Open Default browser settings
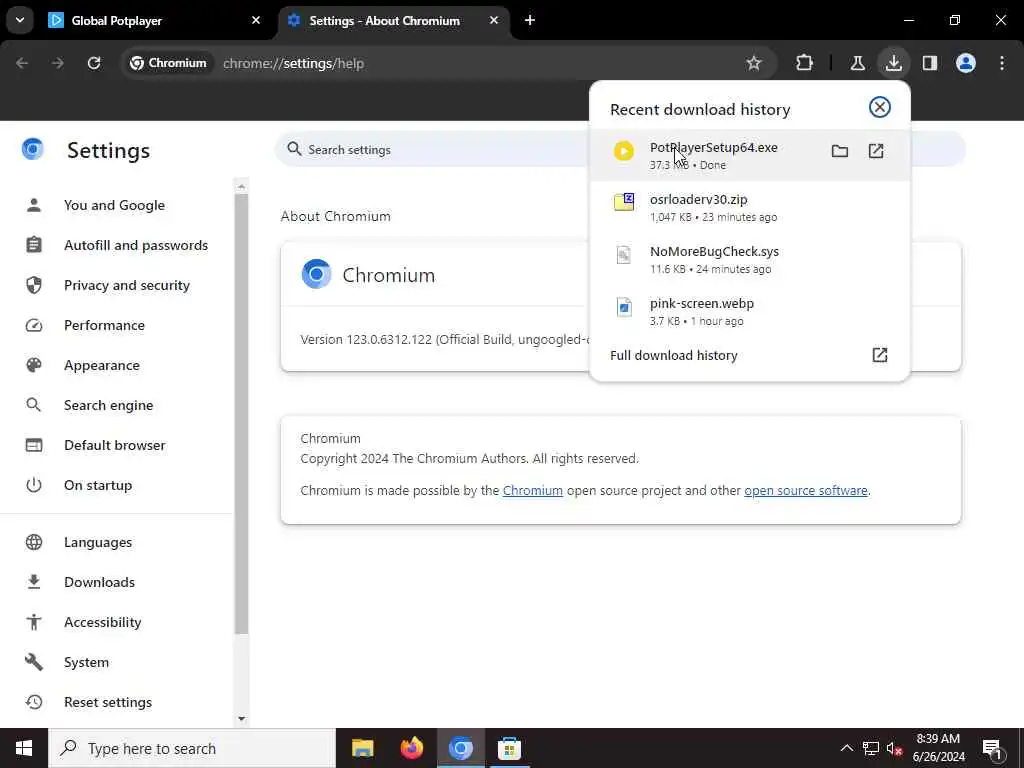The height and width of the screenshot is (768, 1024). tap(115, 445)
